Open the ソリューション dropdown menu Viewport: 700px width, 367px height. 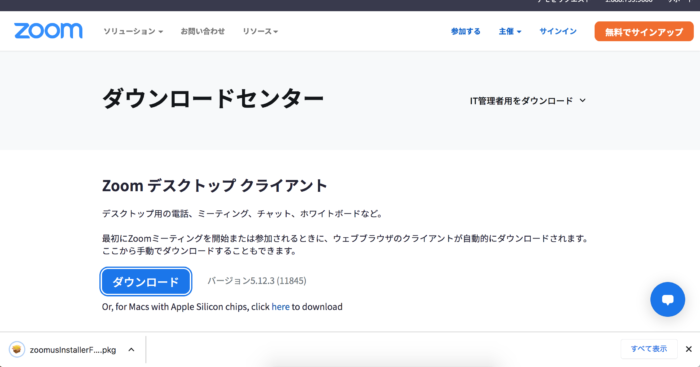pyautogui.click(x=133, y=32)
